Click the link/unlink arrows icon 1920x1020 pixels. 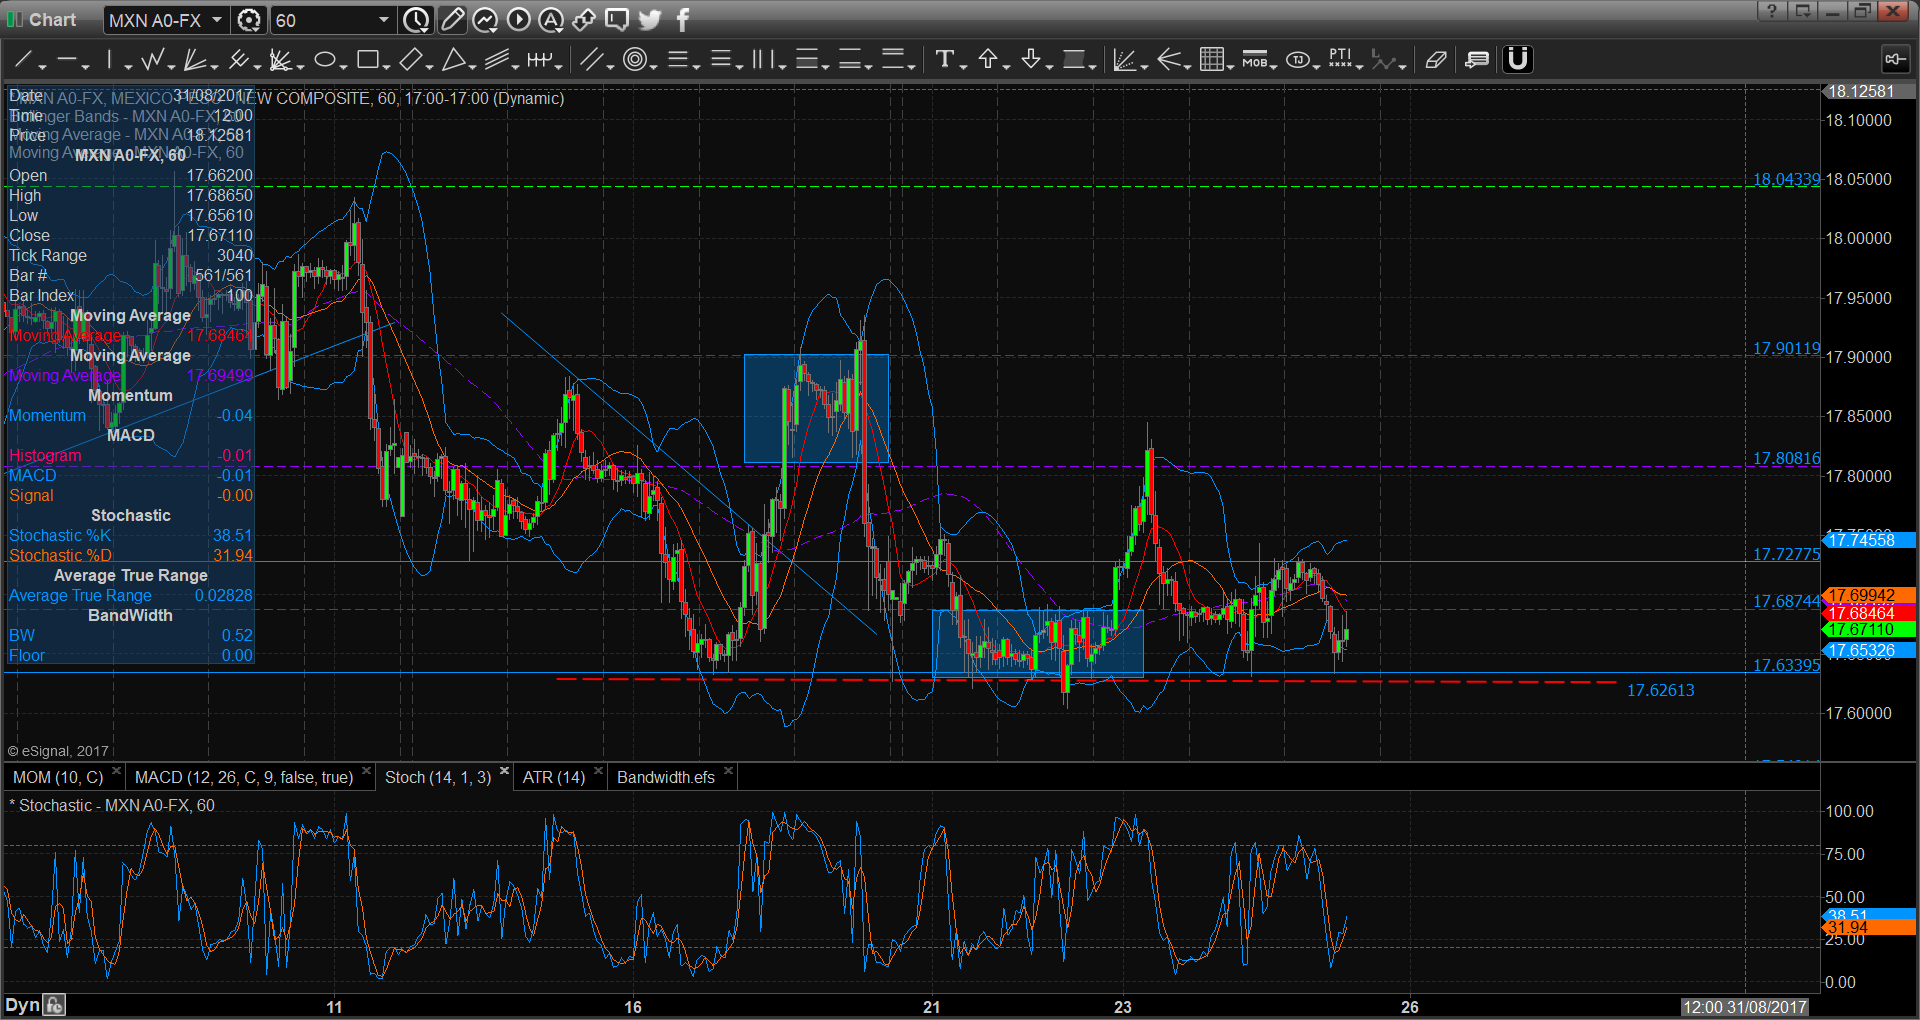pyautogui.click(x=584, y=19)
